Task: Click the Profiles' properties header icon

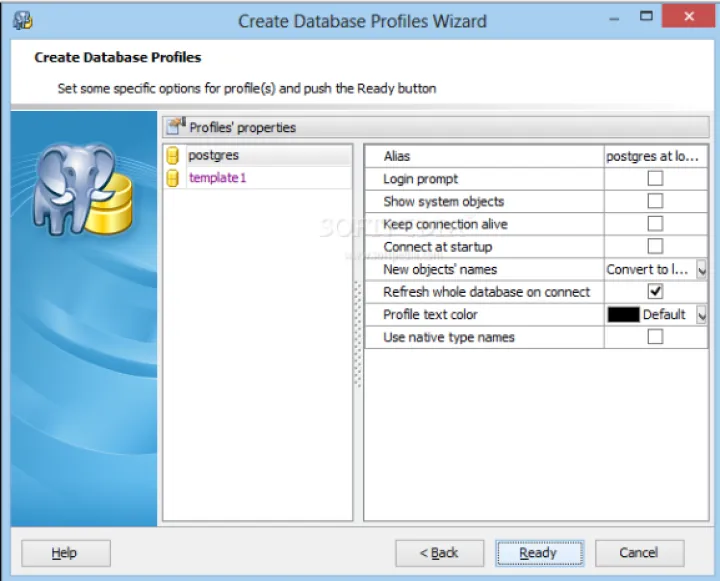Action: [x=176, y=127]
